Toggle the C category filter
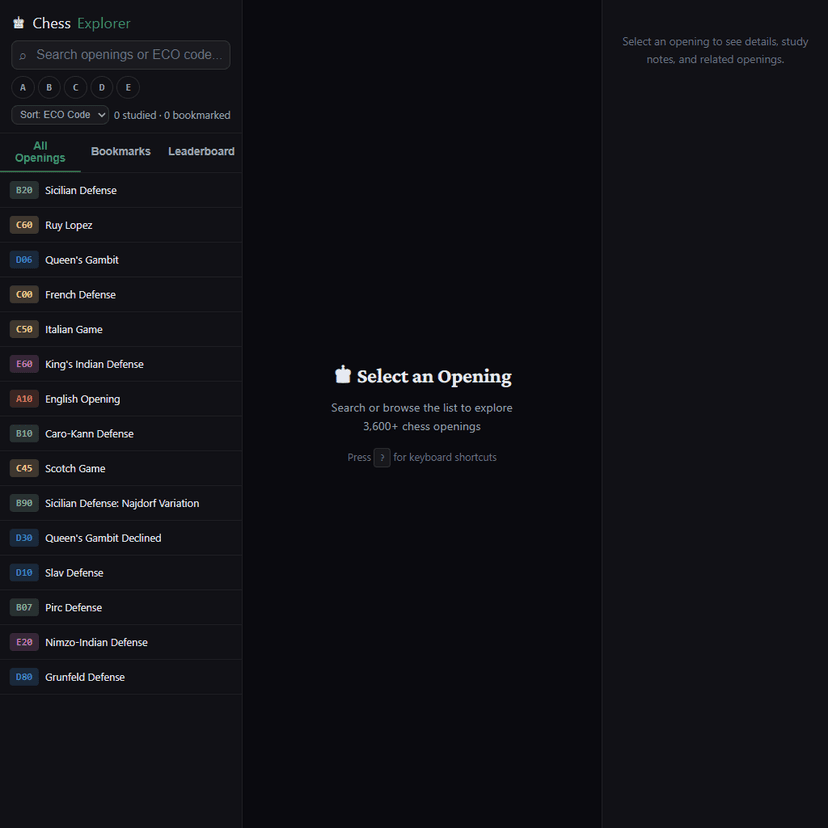 (76, 88)
